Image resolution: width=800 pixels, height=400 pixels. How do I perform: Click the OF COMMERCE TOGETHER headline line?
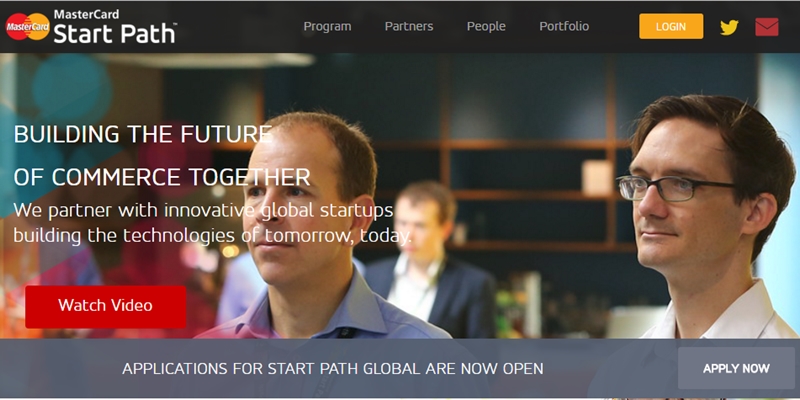pos(162,177)
